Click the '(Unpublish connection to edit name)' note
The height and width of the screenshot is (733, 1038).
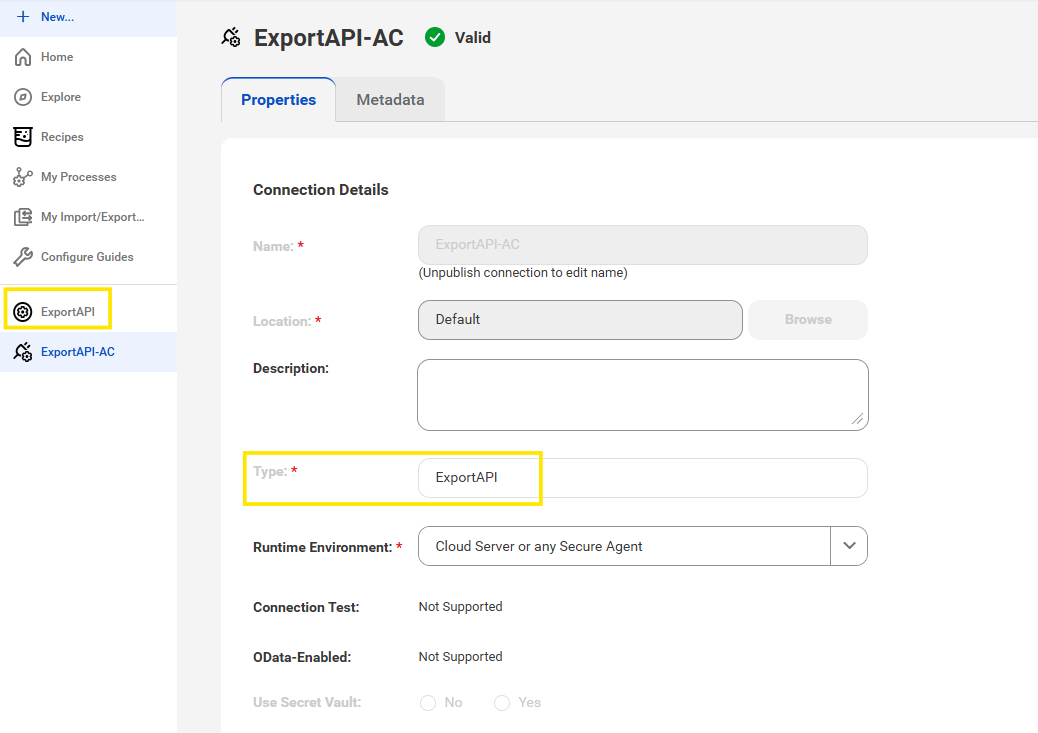523,273
